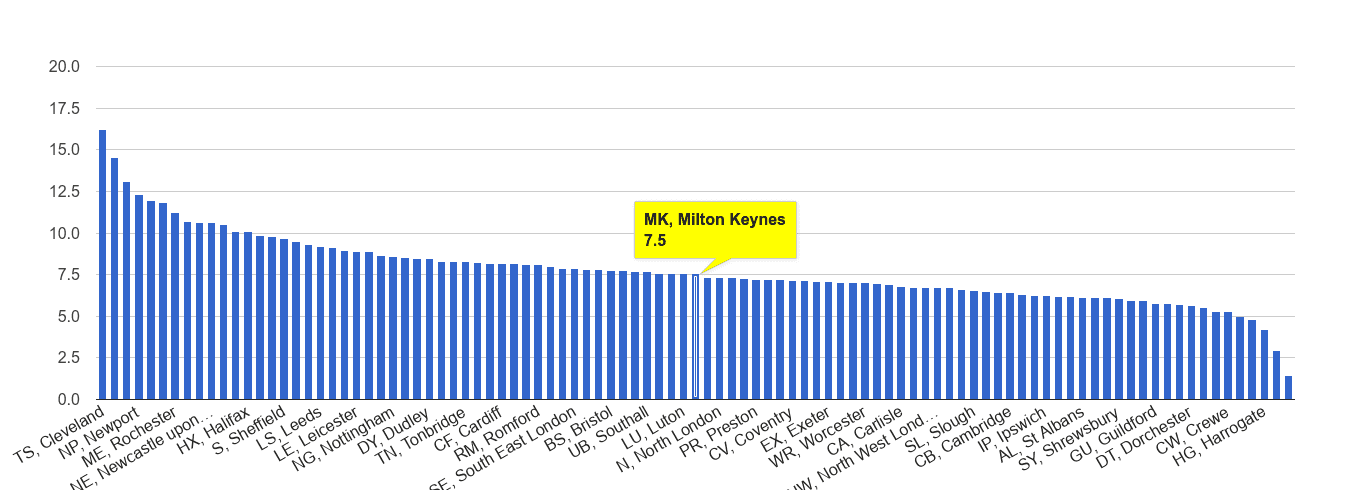Click the 'N, North London' axis label

(670, 438)
